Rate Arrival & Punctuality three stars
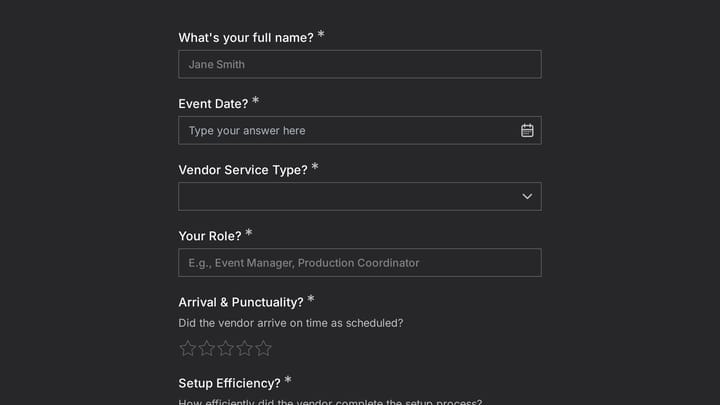720x405 pixels. click(225, 348)
